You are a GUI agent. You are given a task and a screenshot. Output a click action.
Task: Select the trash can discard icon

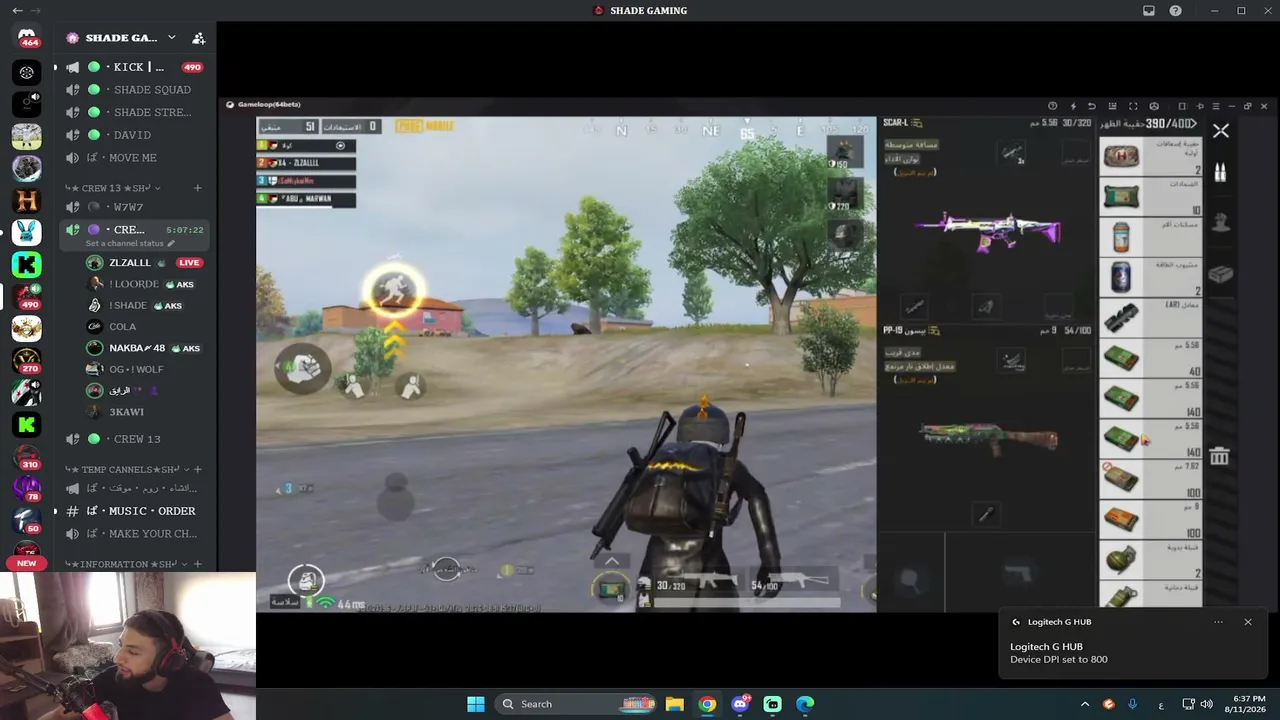point(1219,456)
